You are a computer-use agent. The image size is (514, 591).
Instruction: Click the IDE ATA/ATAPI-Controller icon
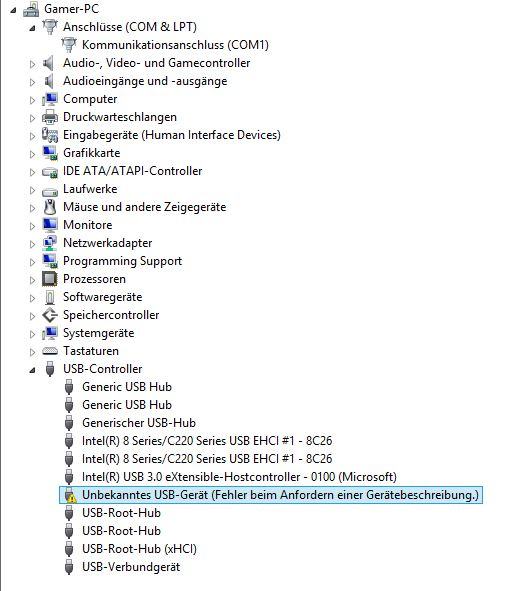coord(50,172)
